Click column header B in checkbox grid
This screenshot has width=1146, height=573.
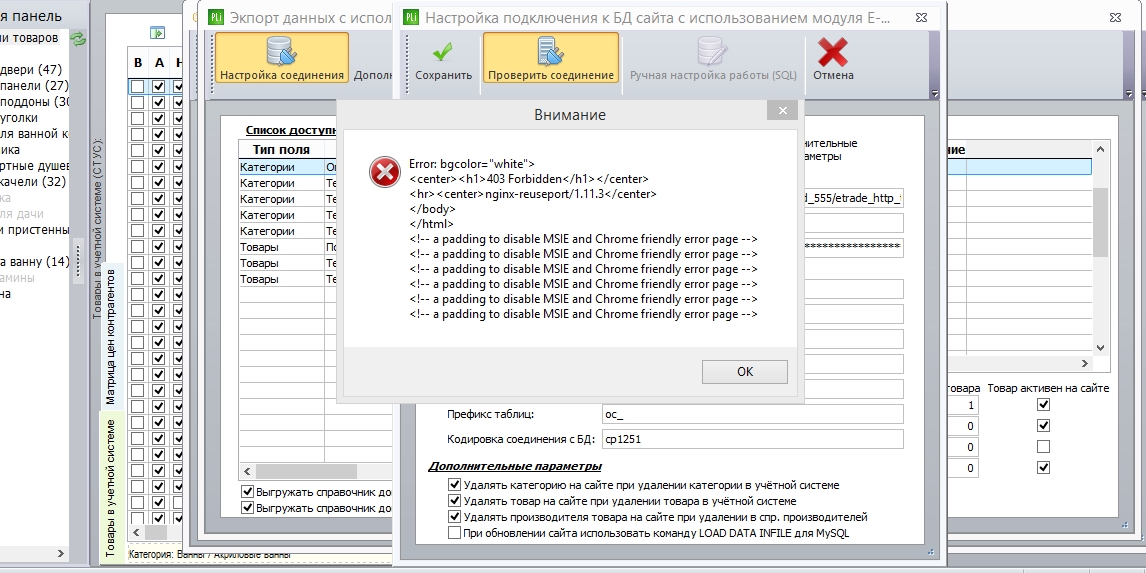click(x=138, y=63)
